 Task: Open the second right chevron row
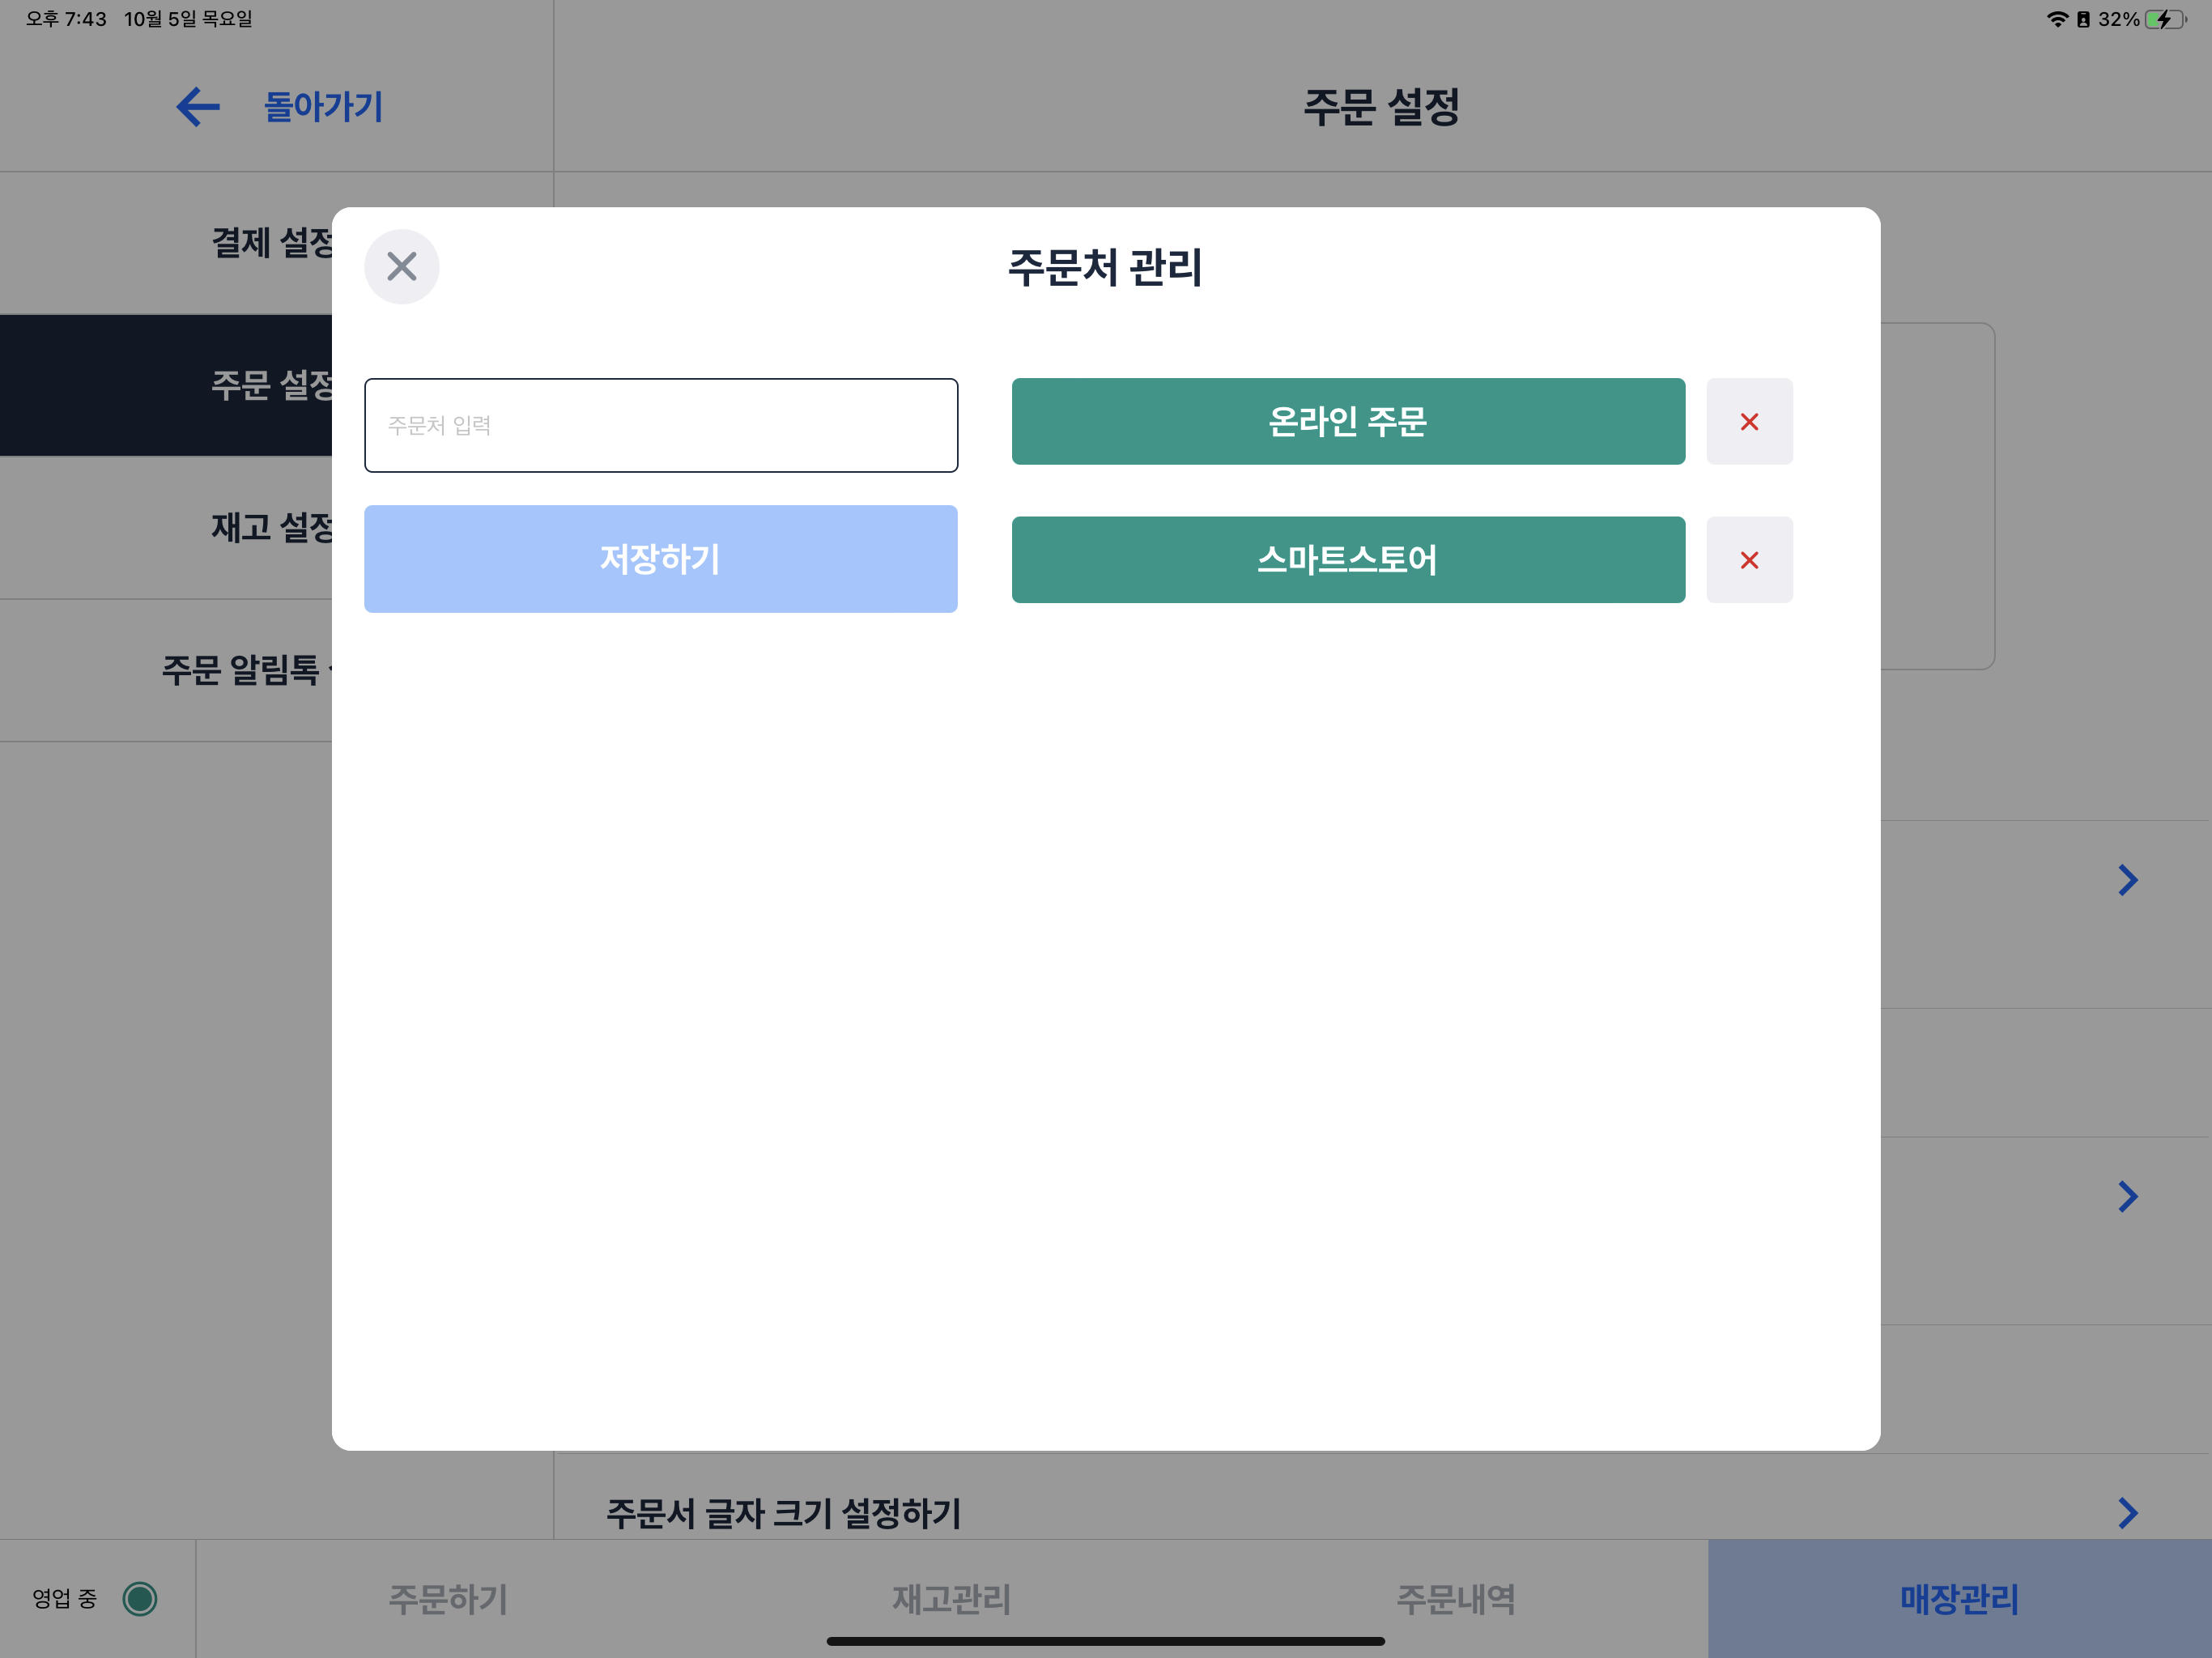click(2127, 1196)
